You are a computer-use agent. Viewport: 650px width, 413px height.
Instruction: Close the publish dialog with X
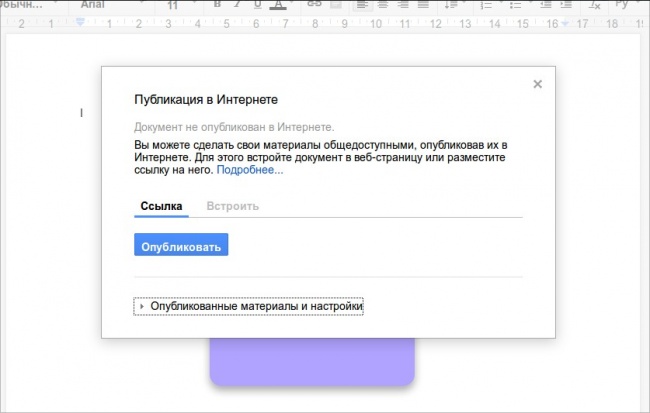538,85
